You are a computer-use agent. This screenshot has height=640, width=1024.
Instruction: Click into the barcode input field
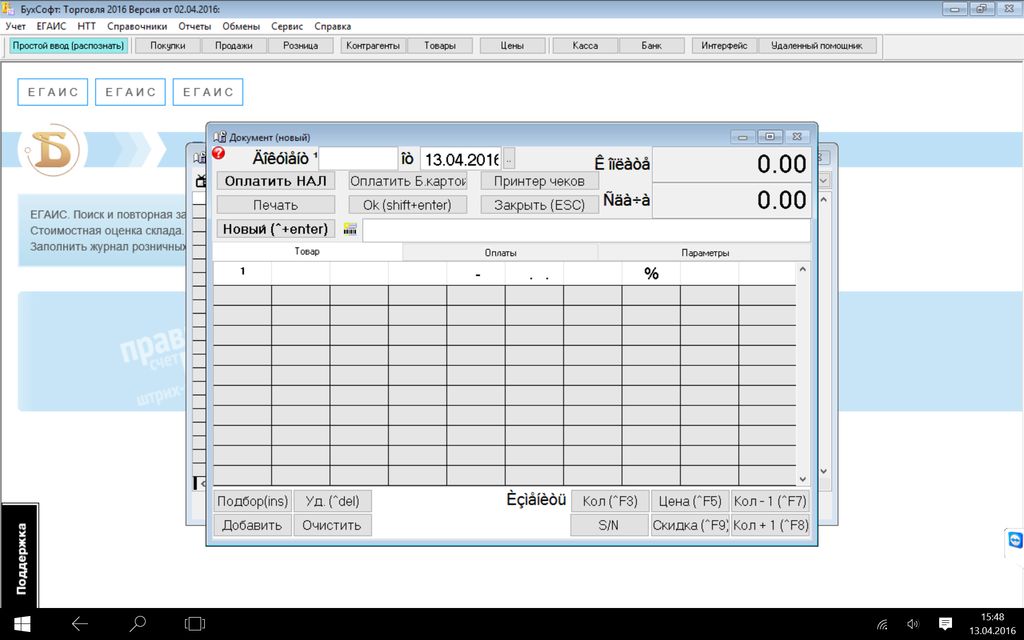(x=585, y=230)
